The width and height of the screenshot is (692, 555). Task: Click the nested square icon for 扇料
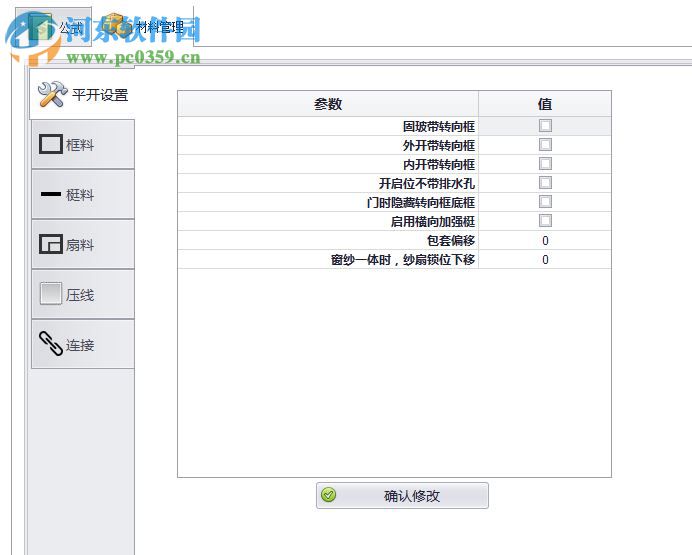51,244
